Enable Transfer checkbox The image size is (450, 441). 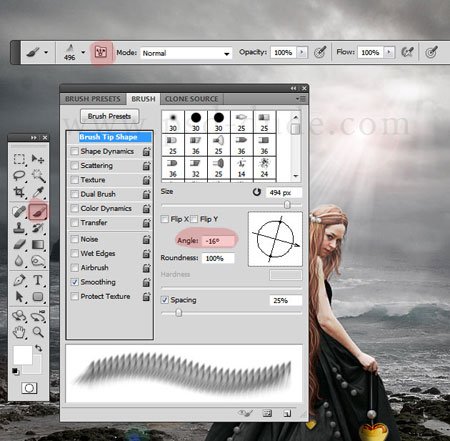coord(75,223)
